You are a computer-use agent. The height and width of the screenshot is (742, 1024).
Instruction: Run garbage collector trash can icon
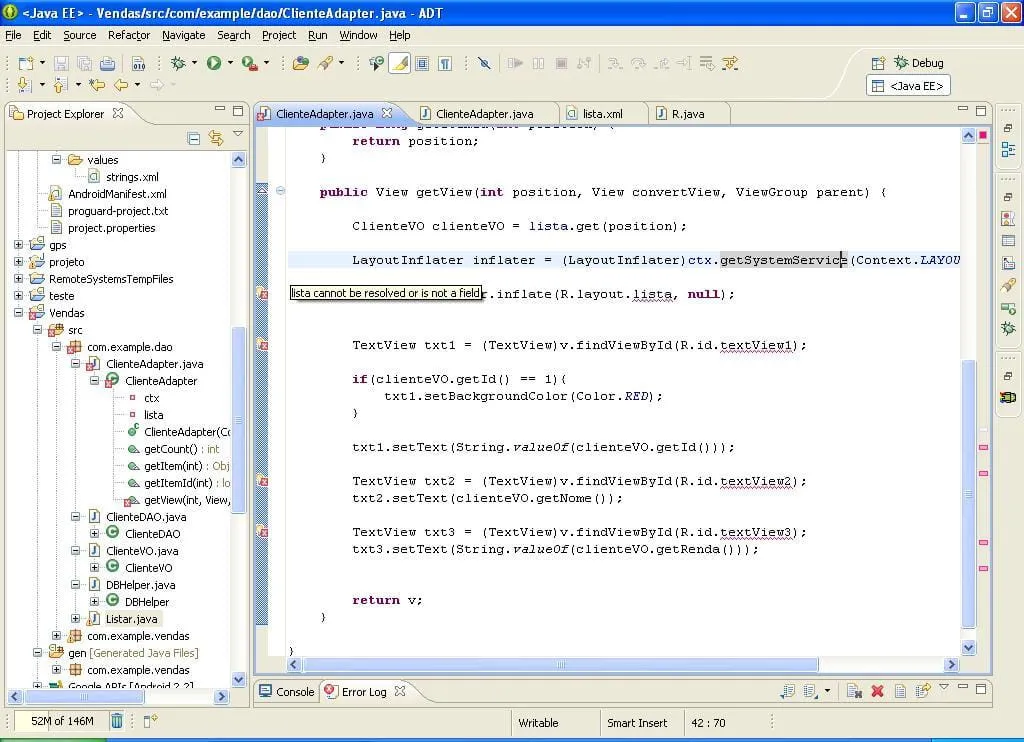[117, 720]
